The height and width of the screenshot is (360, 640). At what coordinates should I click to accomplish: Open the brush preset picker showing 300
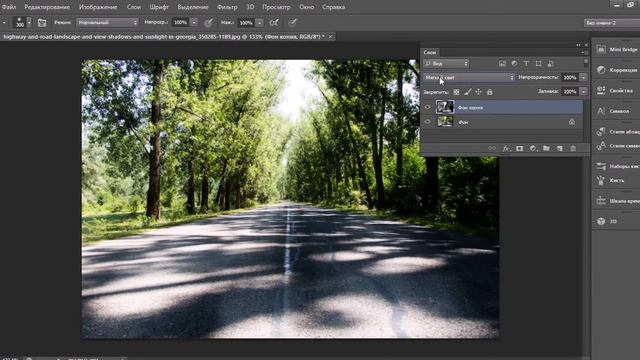pyautogui.click(x=22, y=22)
